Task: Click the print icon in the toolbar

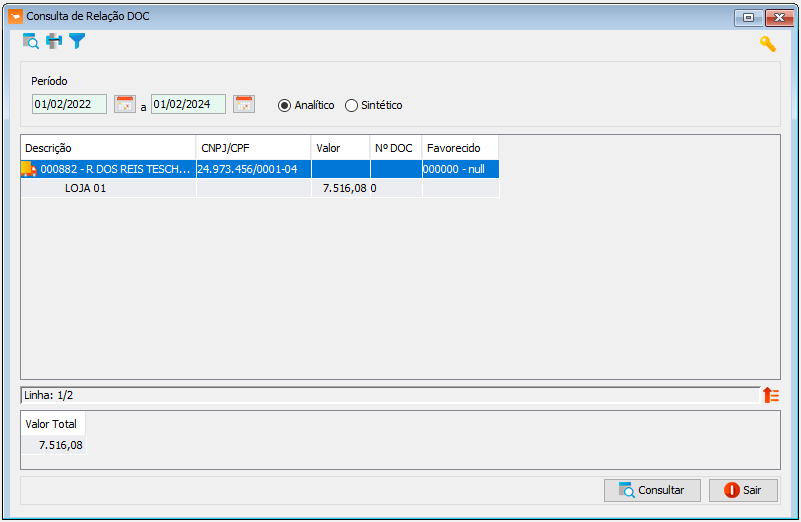Action: pos(54,41)
